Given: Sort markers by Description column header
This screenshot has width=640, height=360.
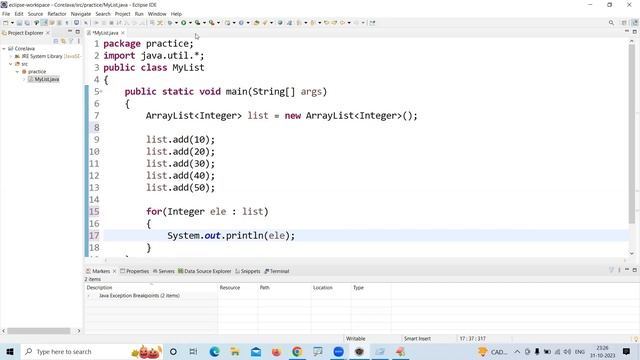Looking at the screenshot, I should 150,288.
